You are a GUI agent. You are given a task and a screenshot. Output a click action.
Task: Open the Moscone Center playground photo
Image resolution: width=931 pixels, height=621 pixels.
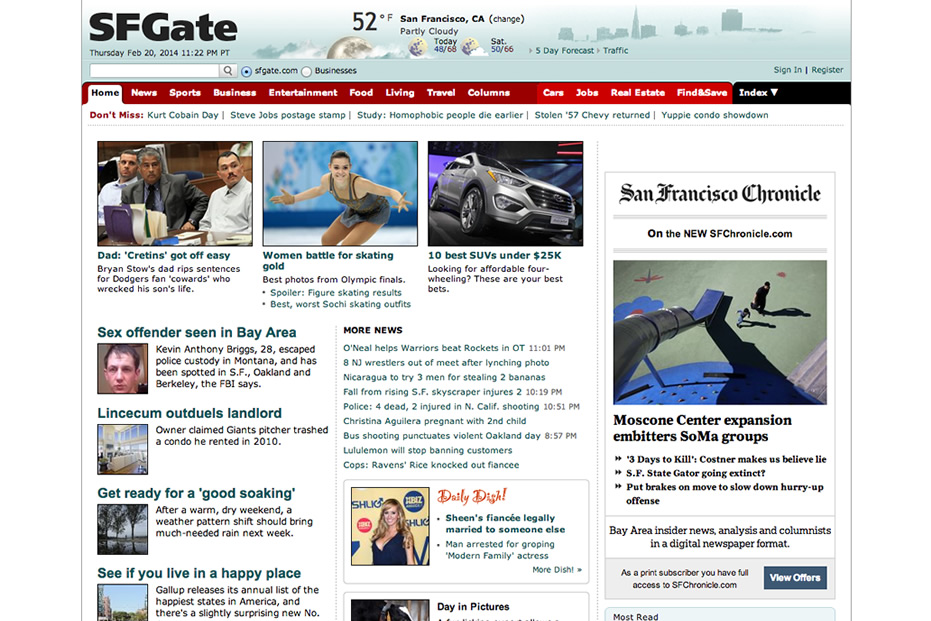(x=720, y=332)
